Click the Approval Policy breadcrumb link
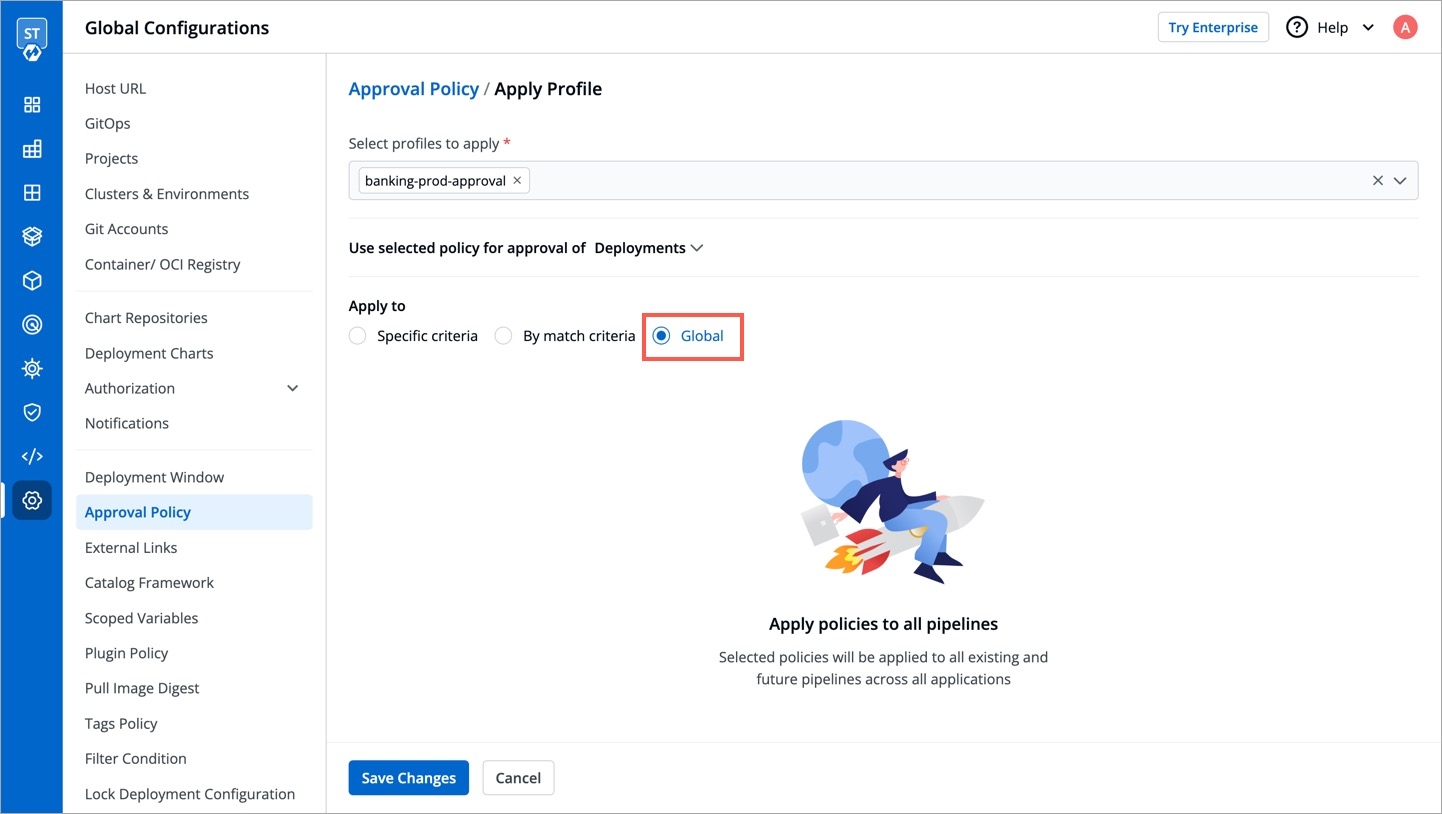 coord(413,89)
